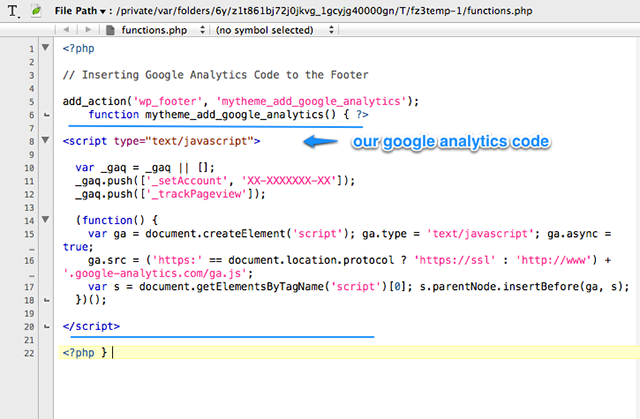Click line number 3 in the gutter
The width and height of the screenshot is (640, 419).
tap(31, 75)
